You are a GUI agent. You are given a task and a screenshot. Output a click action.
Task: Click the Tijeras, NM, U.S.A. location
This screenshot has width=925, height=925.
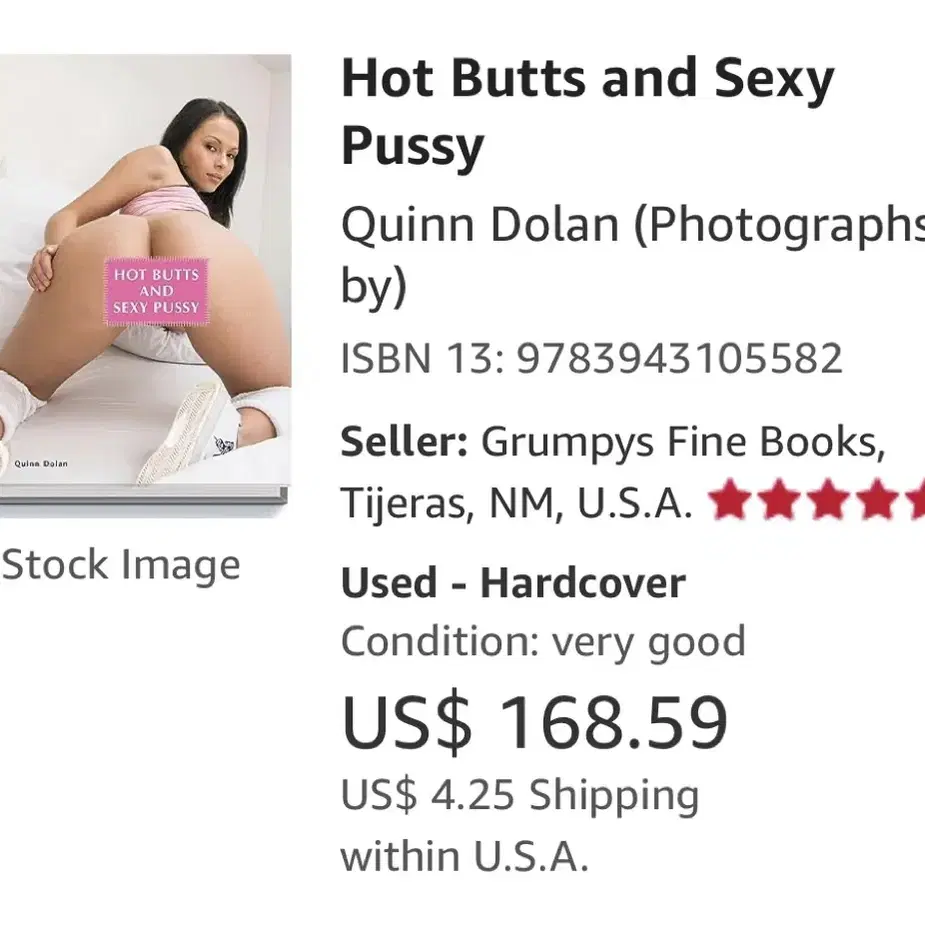[x=517, y=503]
